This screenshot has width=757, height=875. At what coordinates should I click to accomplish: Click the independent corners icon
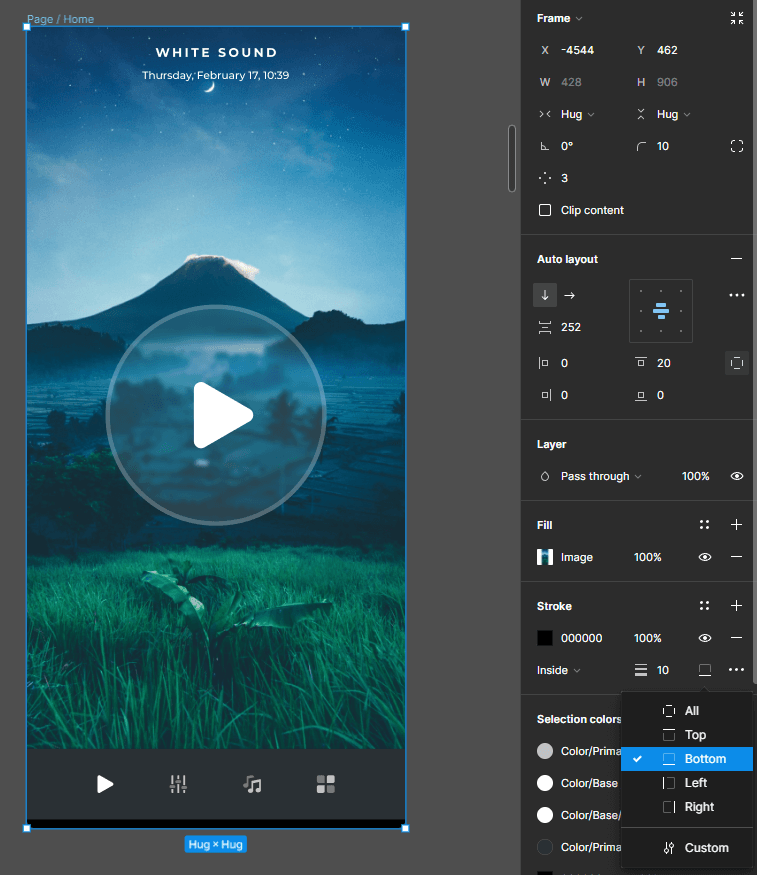[737, 146]
